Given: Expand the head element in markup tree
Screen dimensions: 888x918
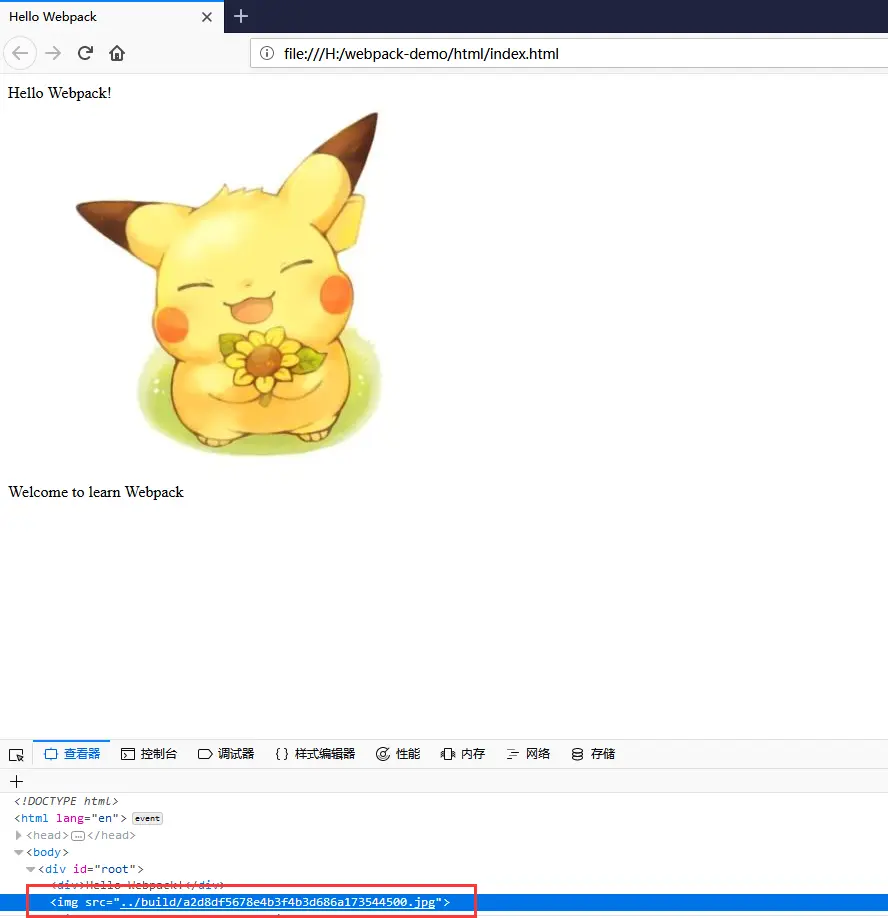Looking at the screenshot, I should [18, 835].
